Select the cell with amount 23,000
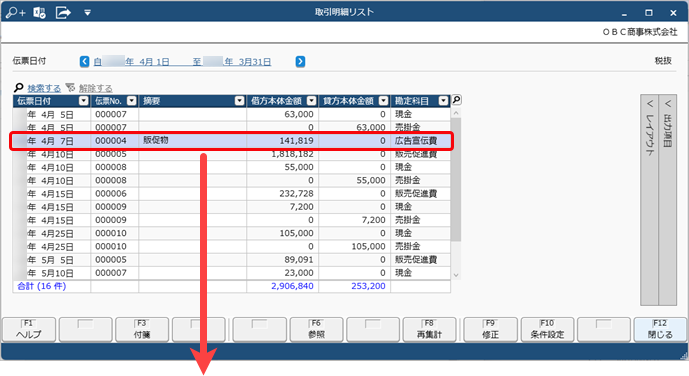Image resolution: width=689 pixels, height=376 pixels. (283, 273)
